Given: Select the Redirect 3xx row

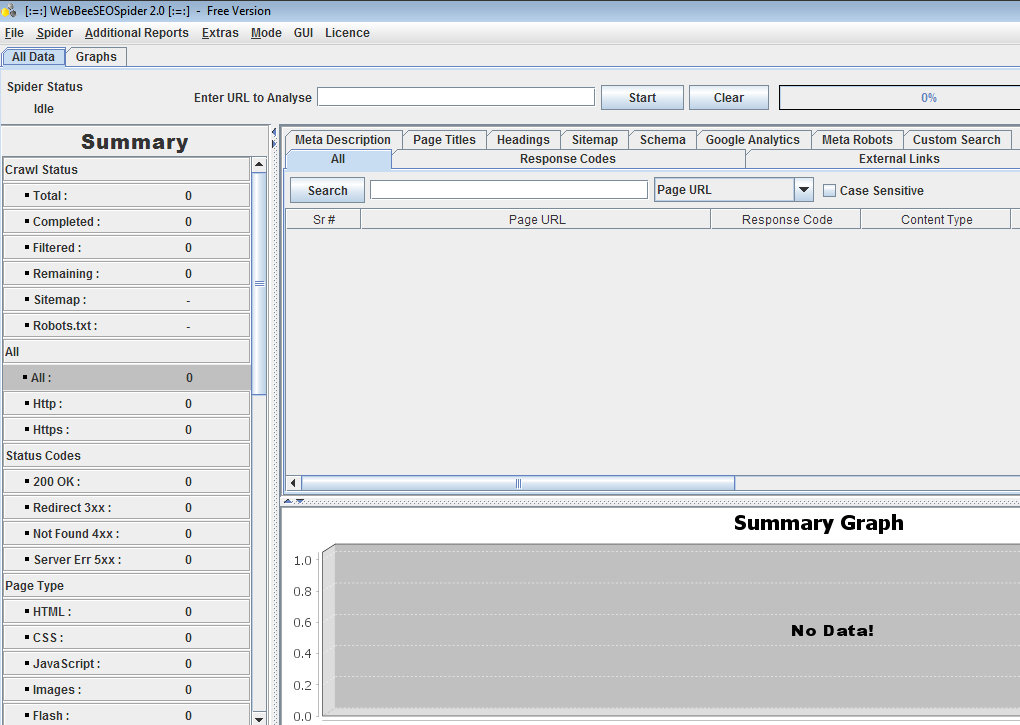Looking at the screenshot, I should pyautogui.click(x=127, y=508).
